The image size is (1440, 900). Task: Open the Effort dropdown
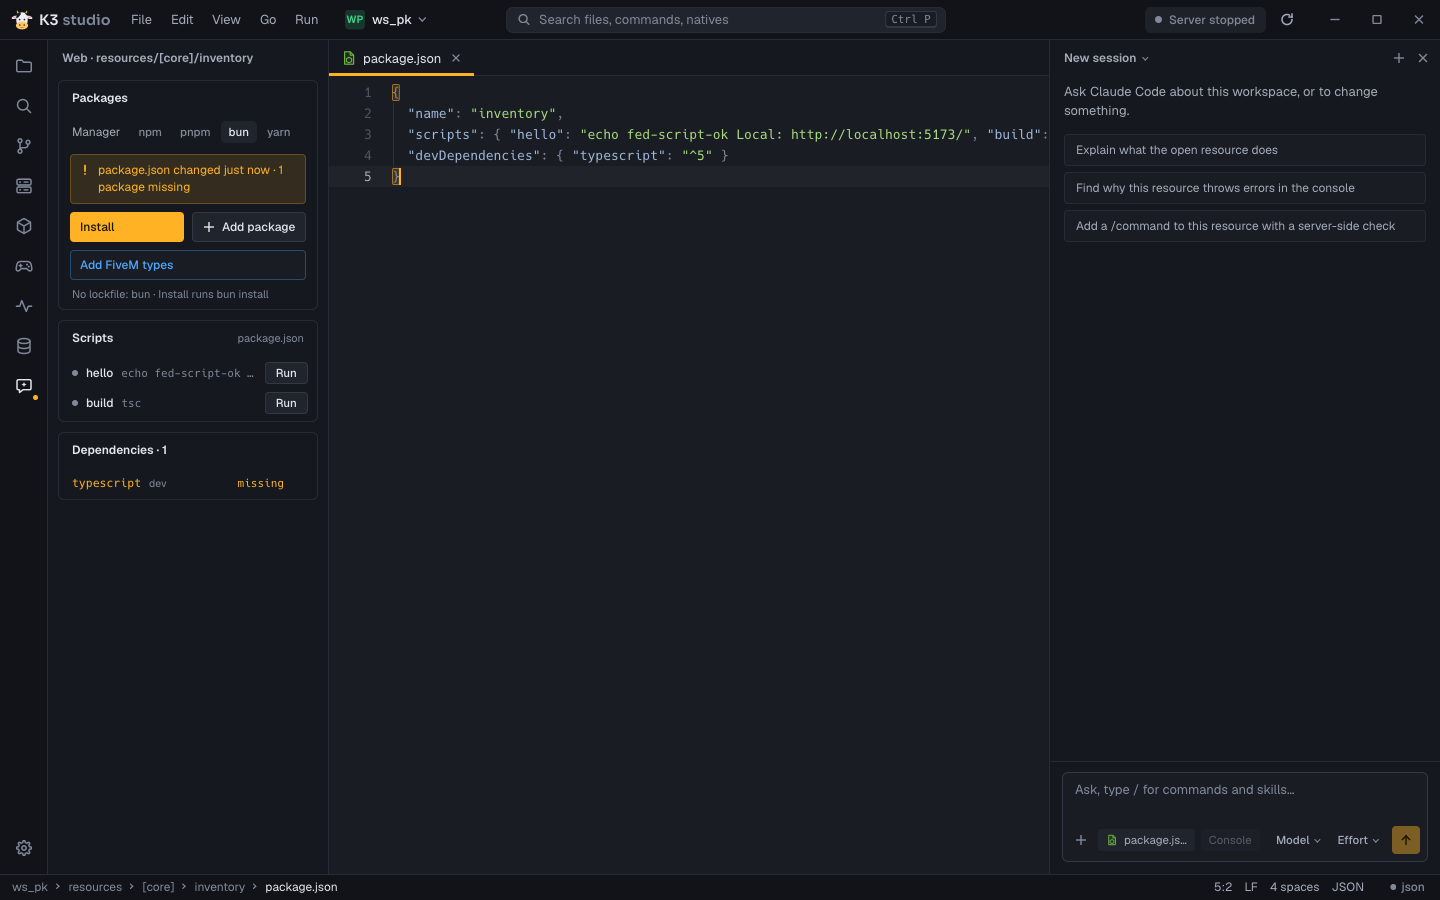1358,840
